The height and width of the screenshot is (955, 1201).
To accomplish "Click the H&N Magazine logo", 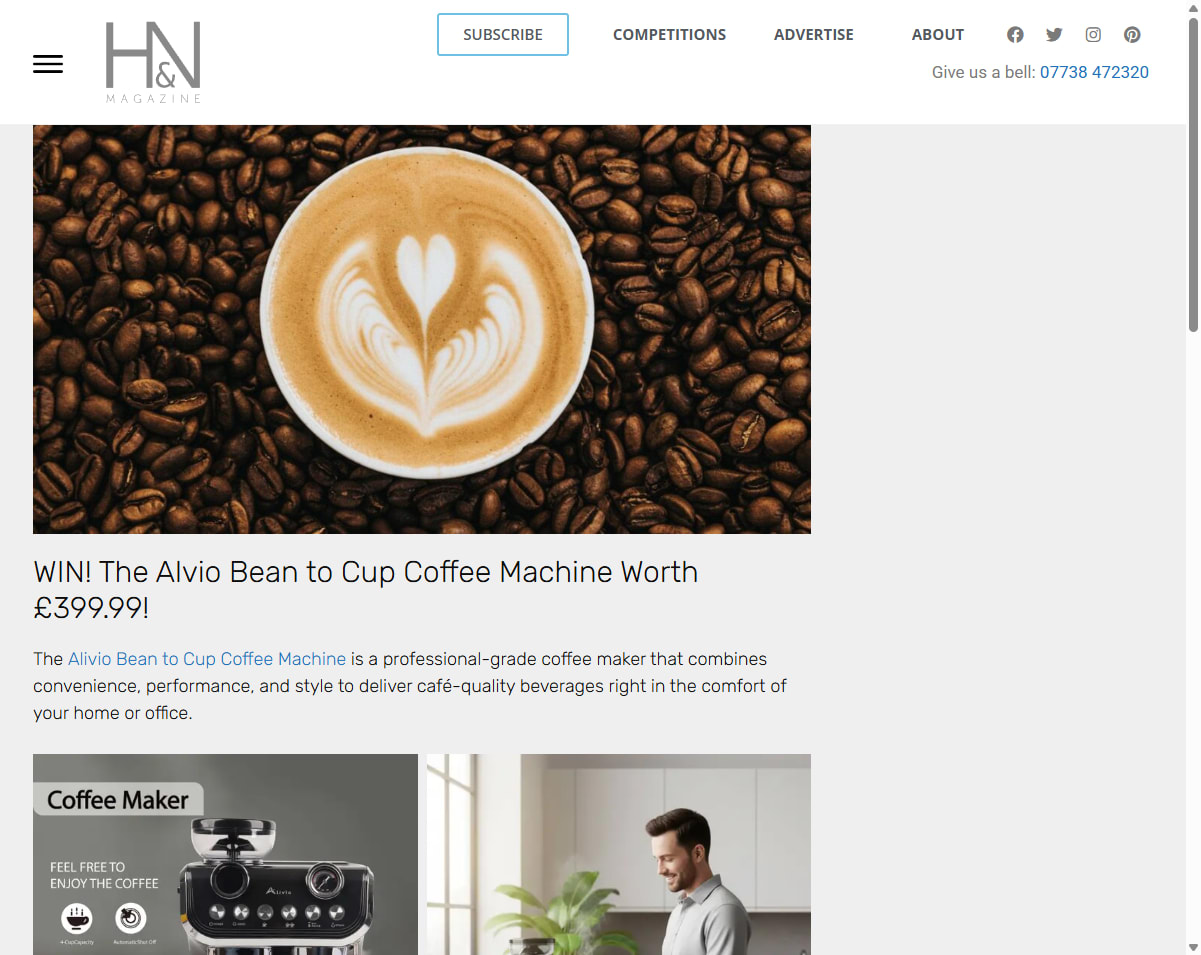I will [154, 62].
